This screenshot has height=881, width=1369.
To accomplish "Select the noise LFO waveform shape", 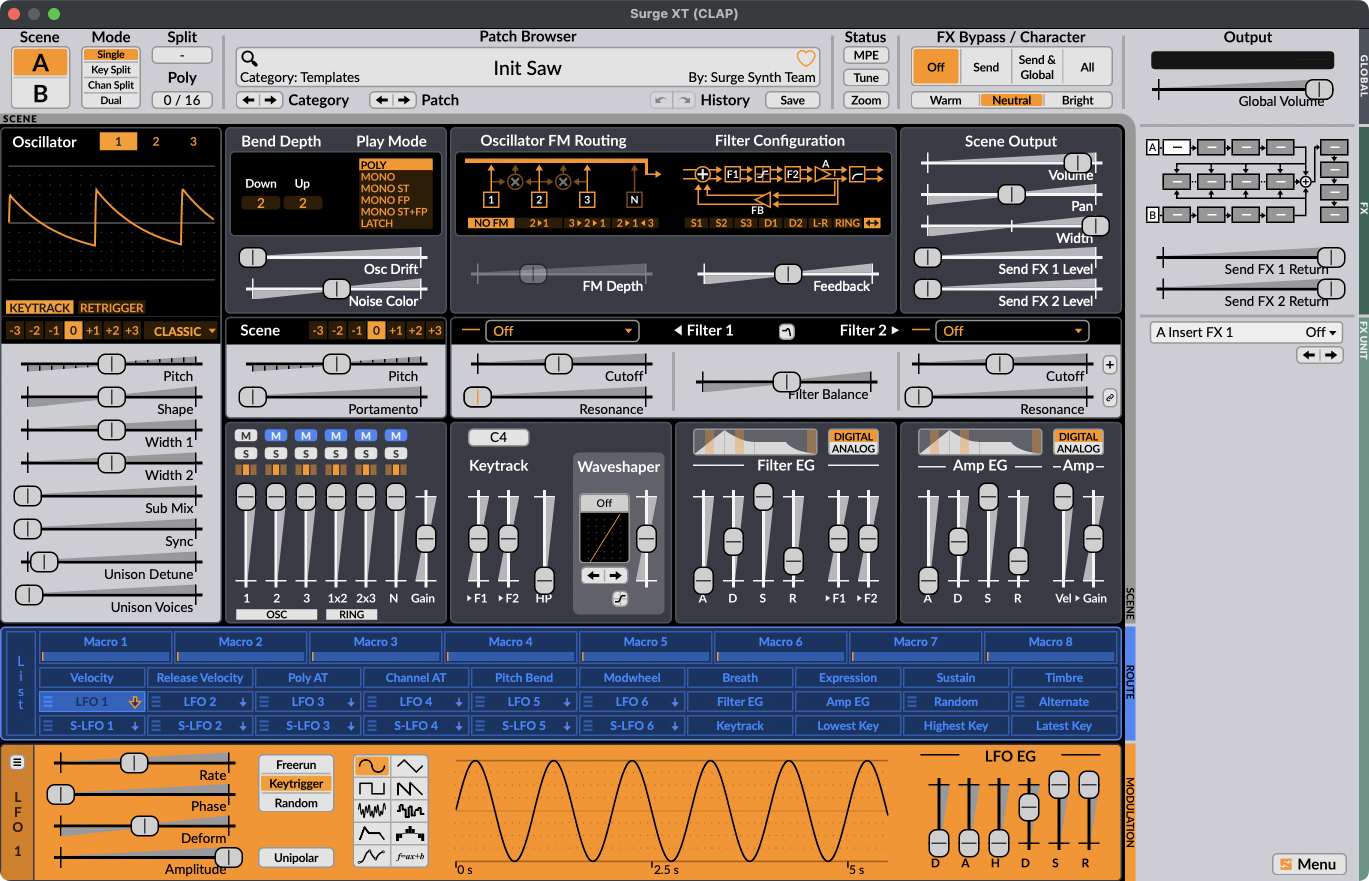I will point(371,811).
